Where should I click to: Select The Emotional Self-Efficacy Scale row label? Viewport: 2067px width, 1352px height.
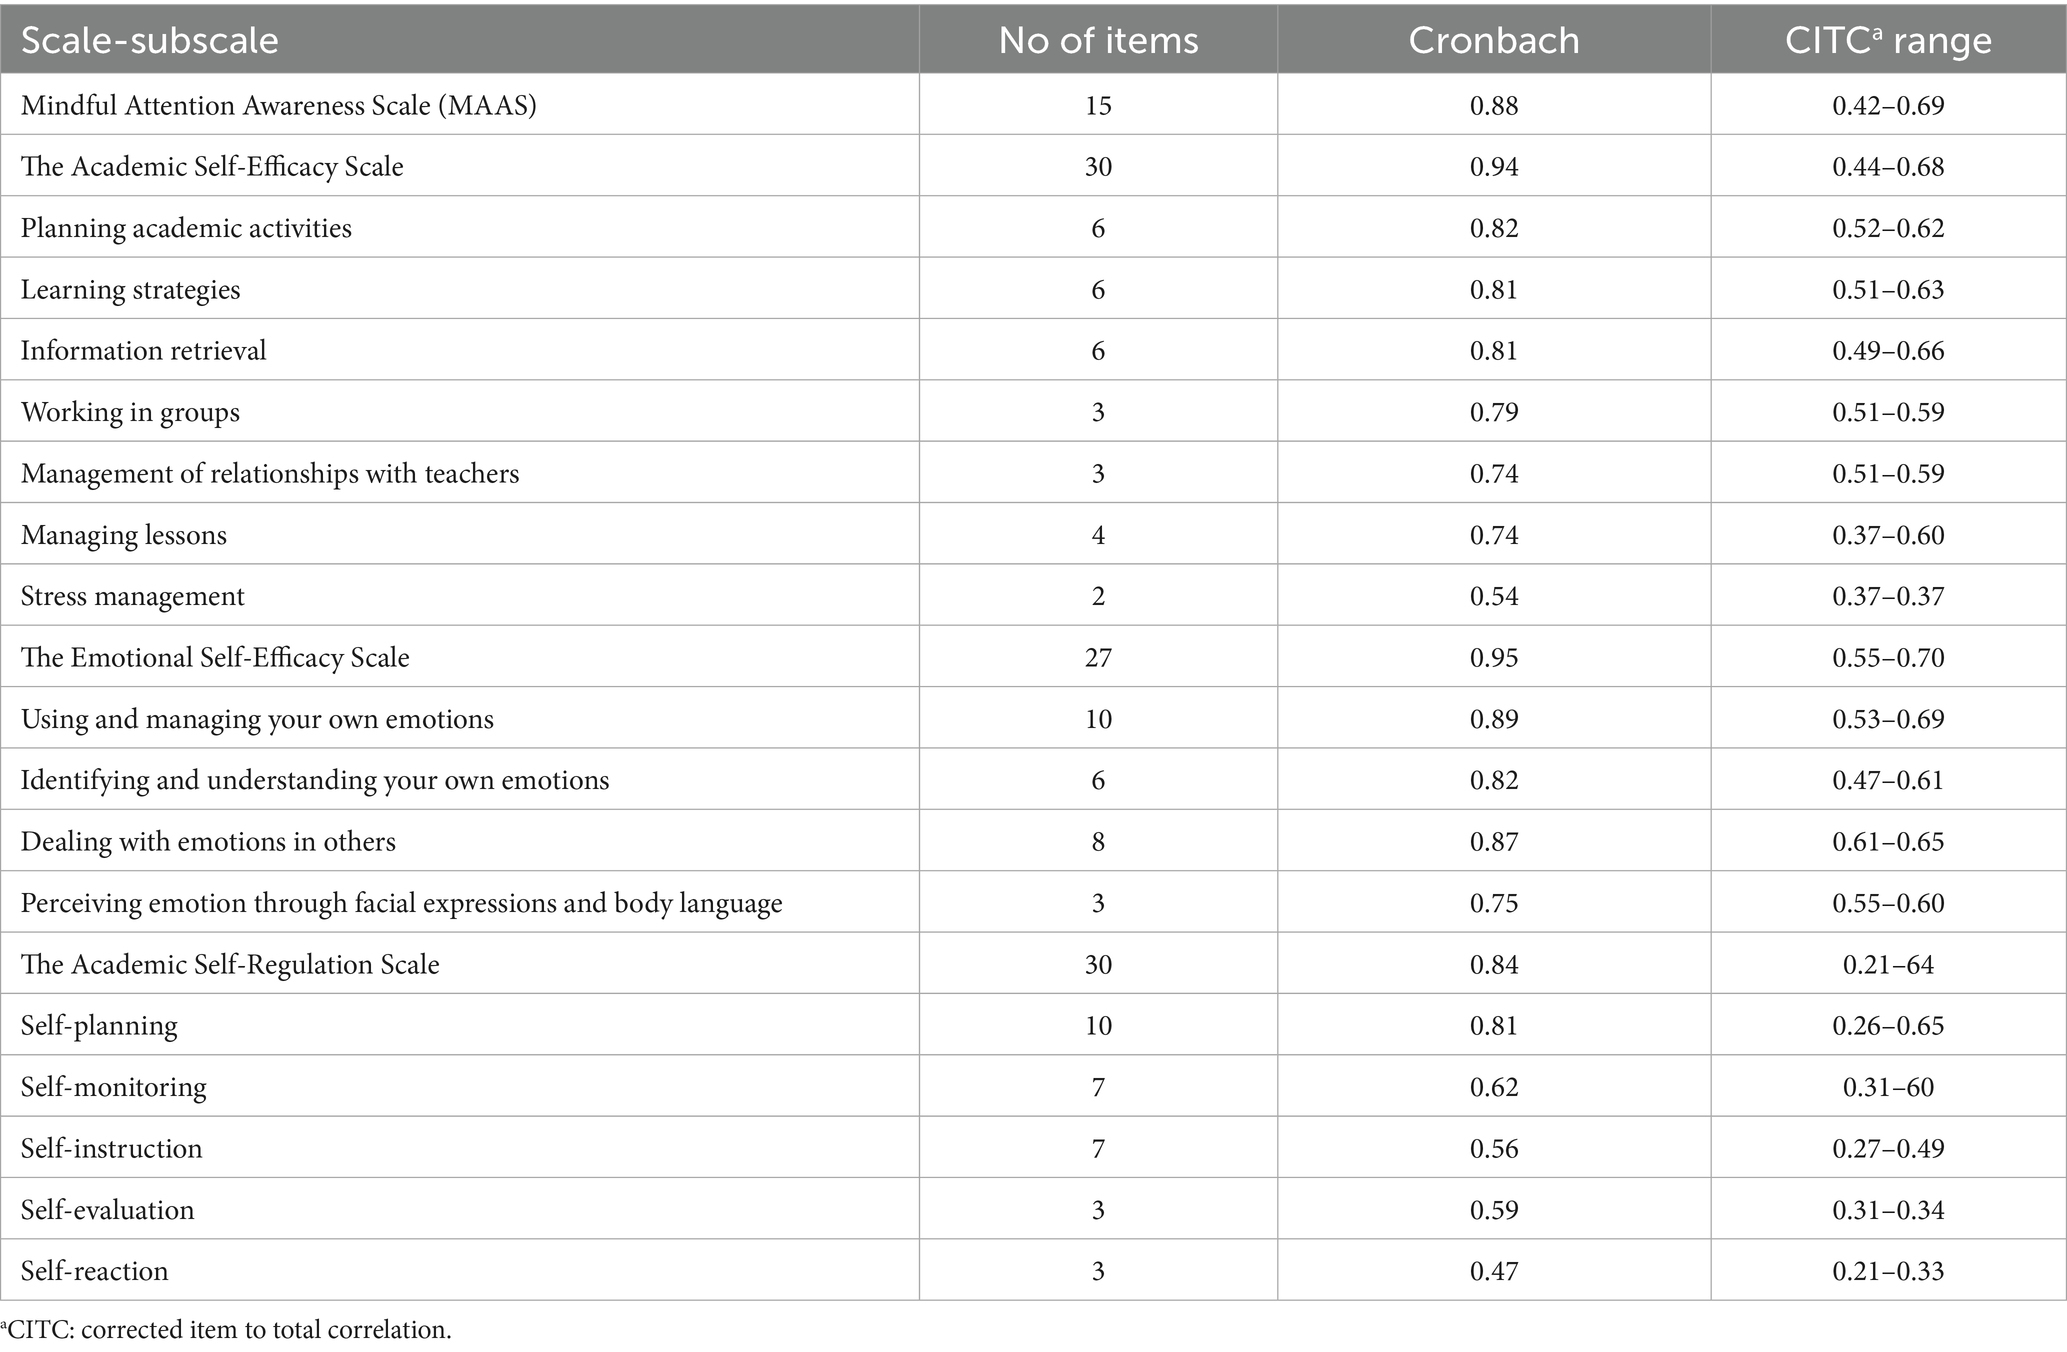pos(215,658)
